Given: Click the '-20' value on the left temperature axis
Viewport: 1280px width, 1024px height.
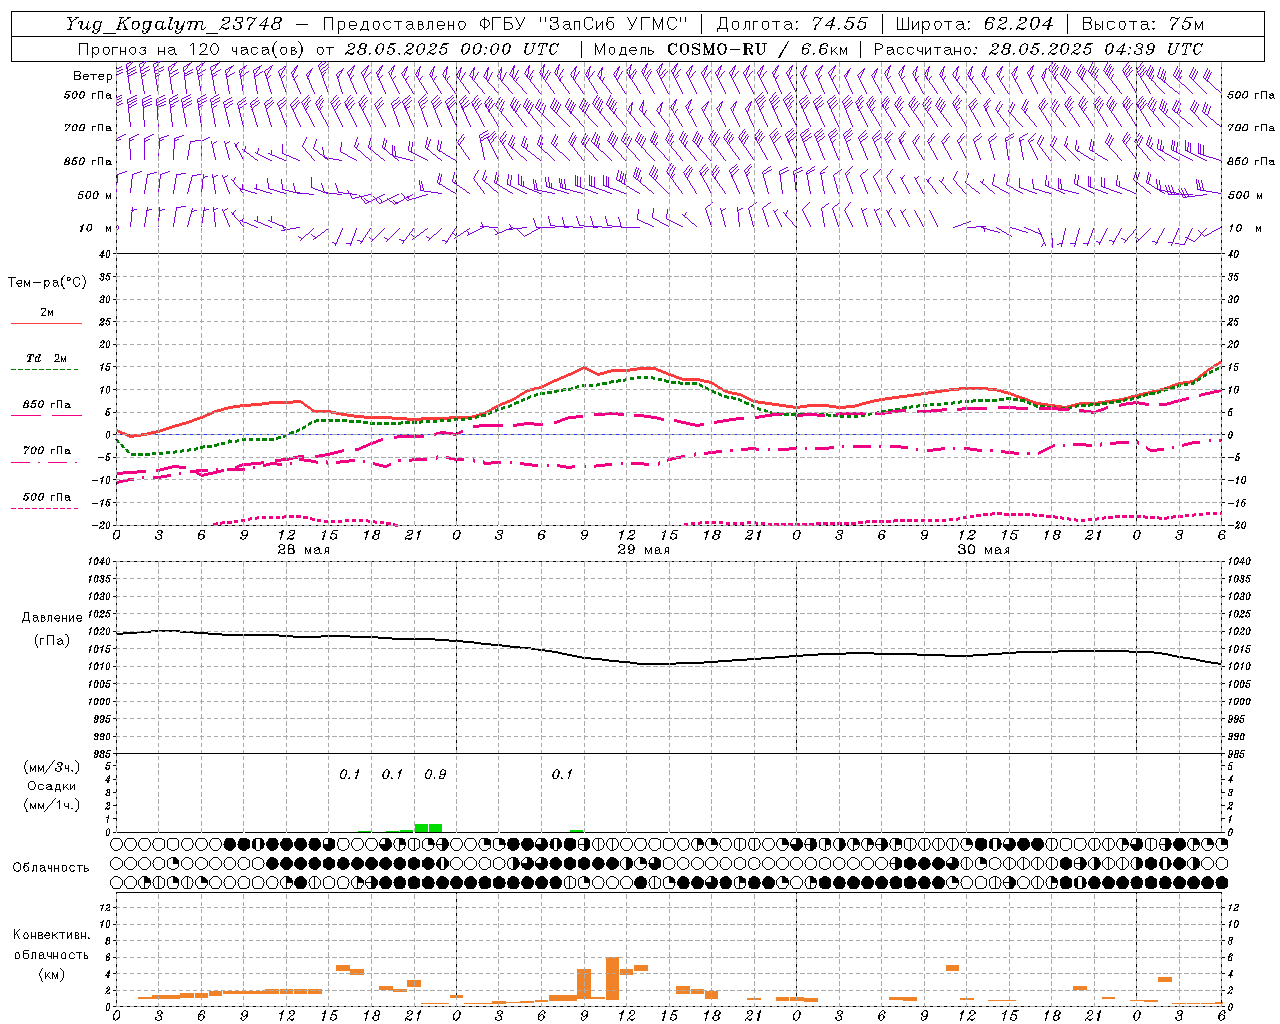Looking at the screenshot, I should tap(101, 525).
